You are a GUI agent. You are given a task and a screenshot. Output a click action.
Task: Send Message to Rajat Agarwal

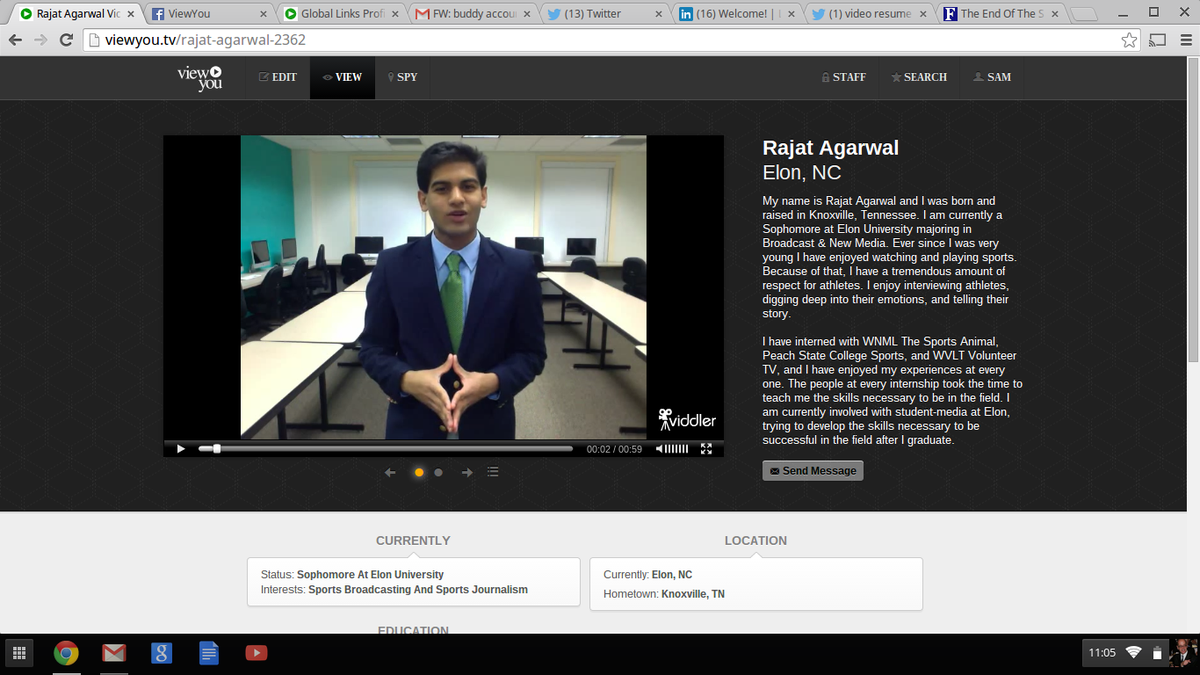pyautogui.click(x=813, y=470)
